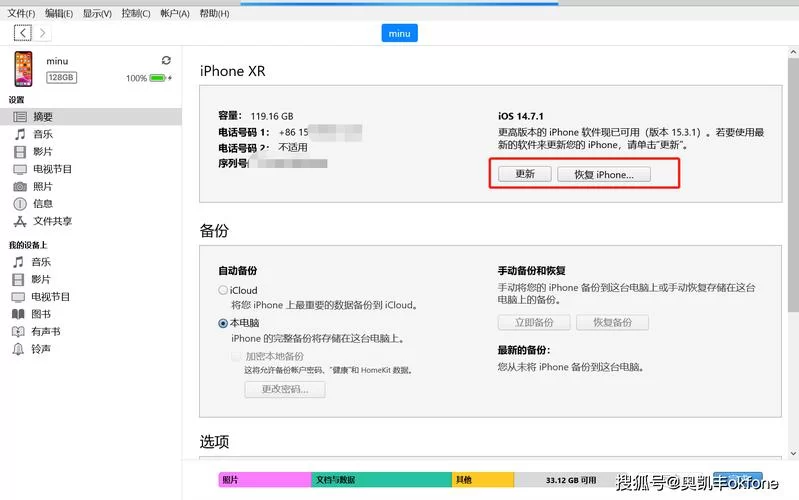Click the 手动备份和恢复 heading
799x500 pixels.
pos(531,271)
